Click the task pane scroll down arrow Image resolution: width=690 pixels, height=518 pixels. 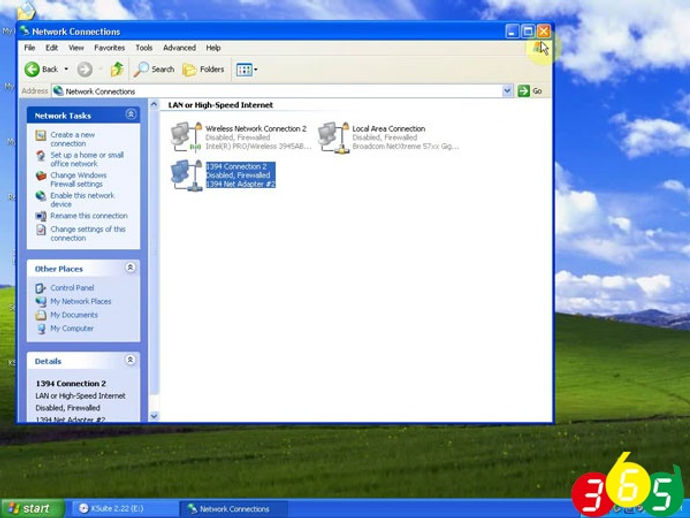pyautogui.click(x=154, y=416)
